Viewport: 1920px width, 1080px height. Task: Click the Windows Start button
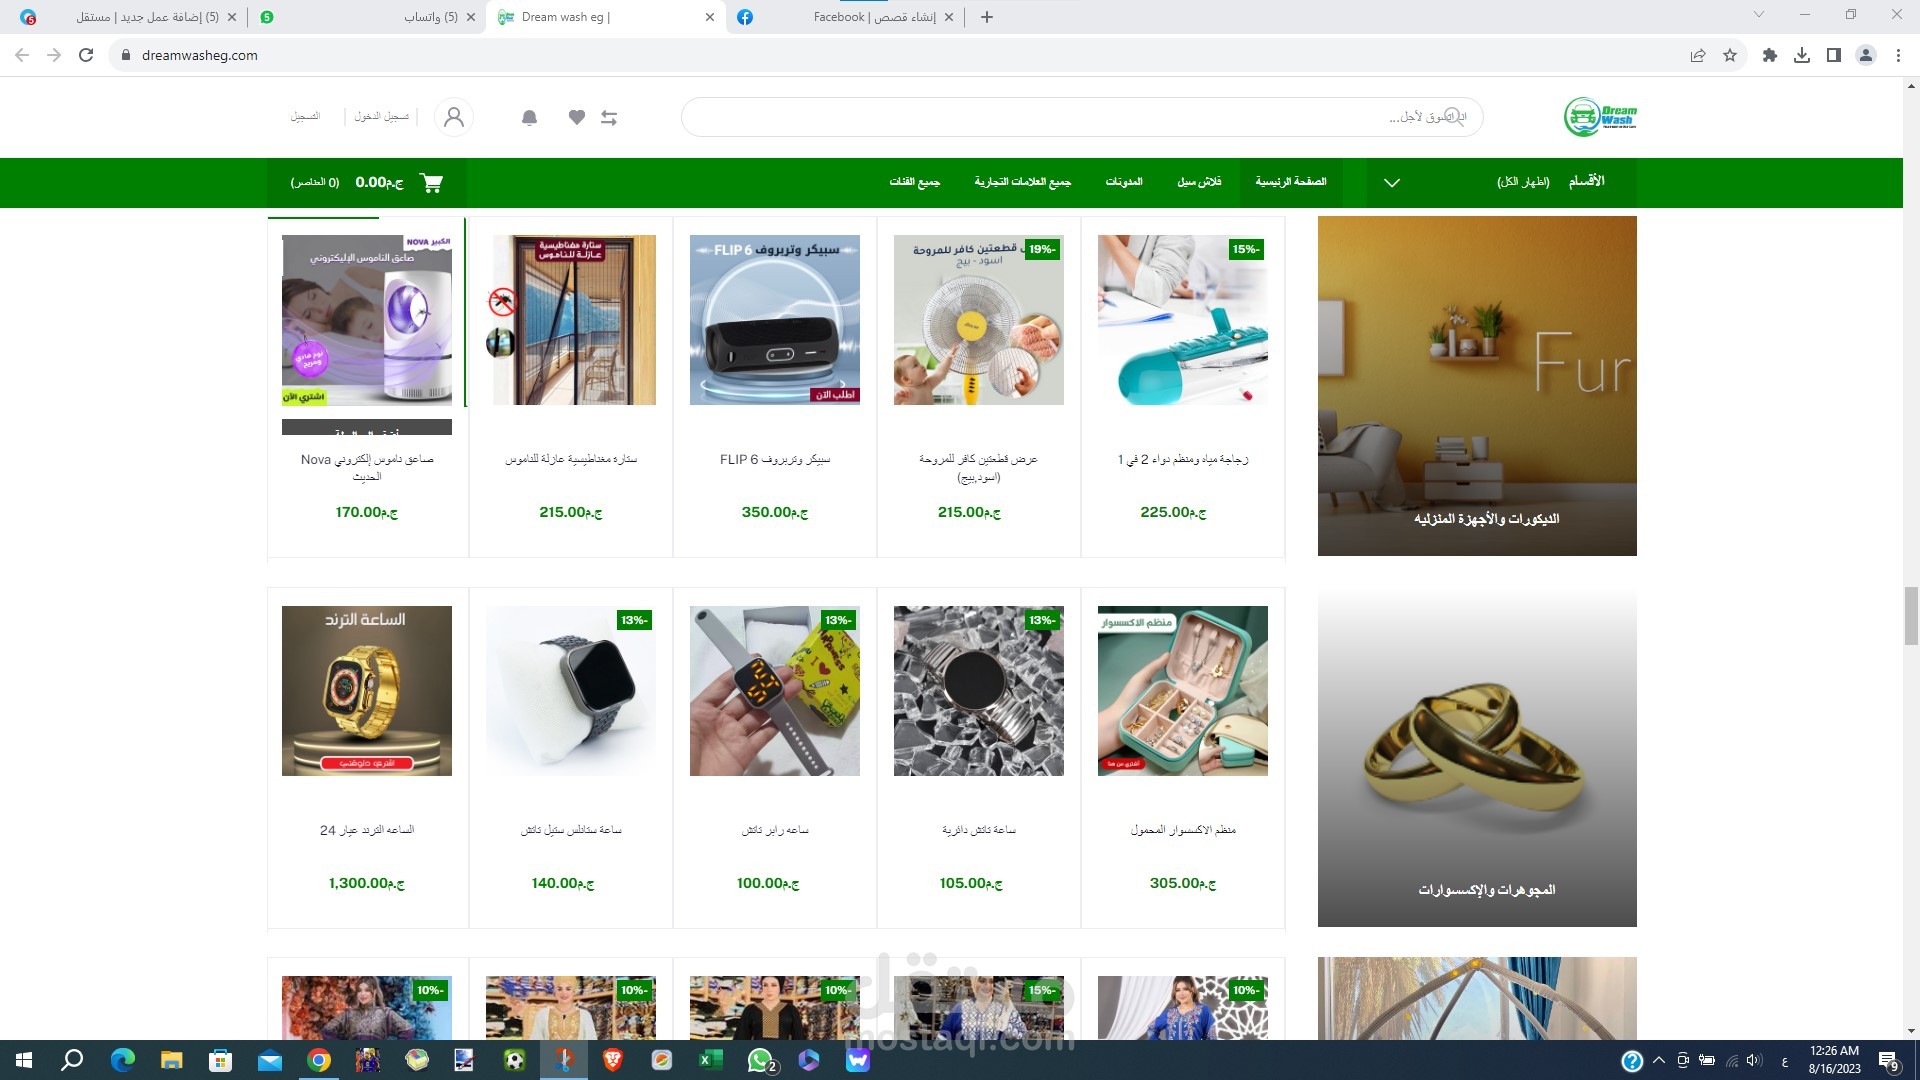24,1060
